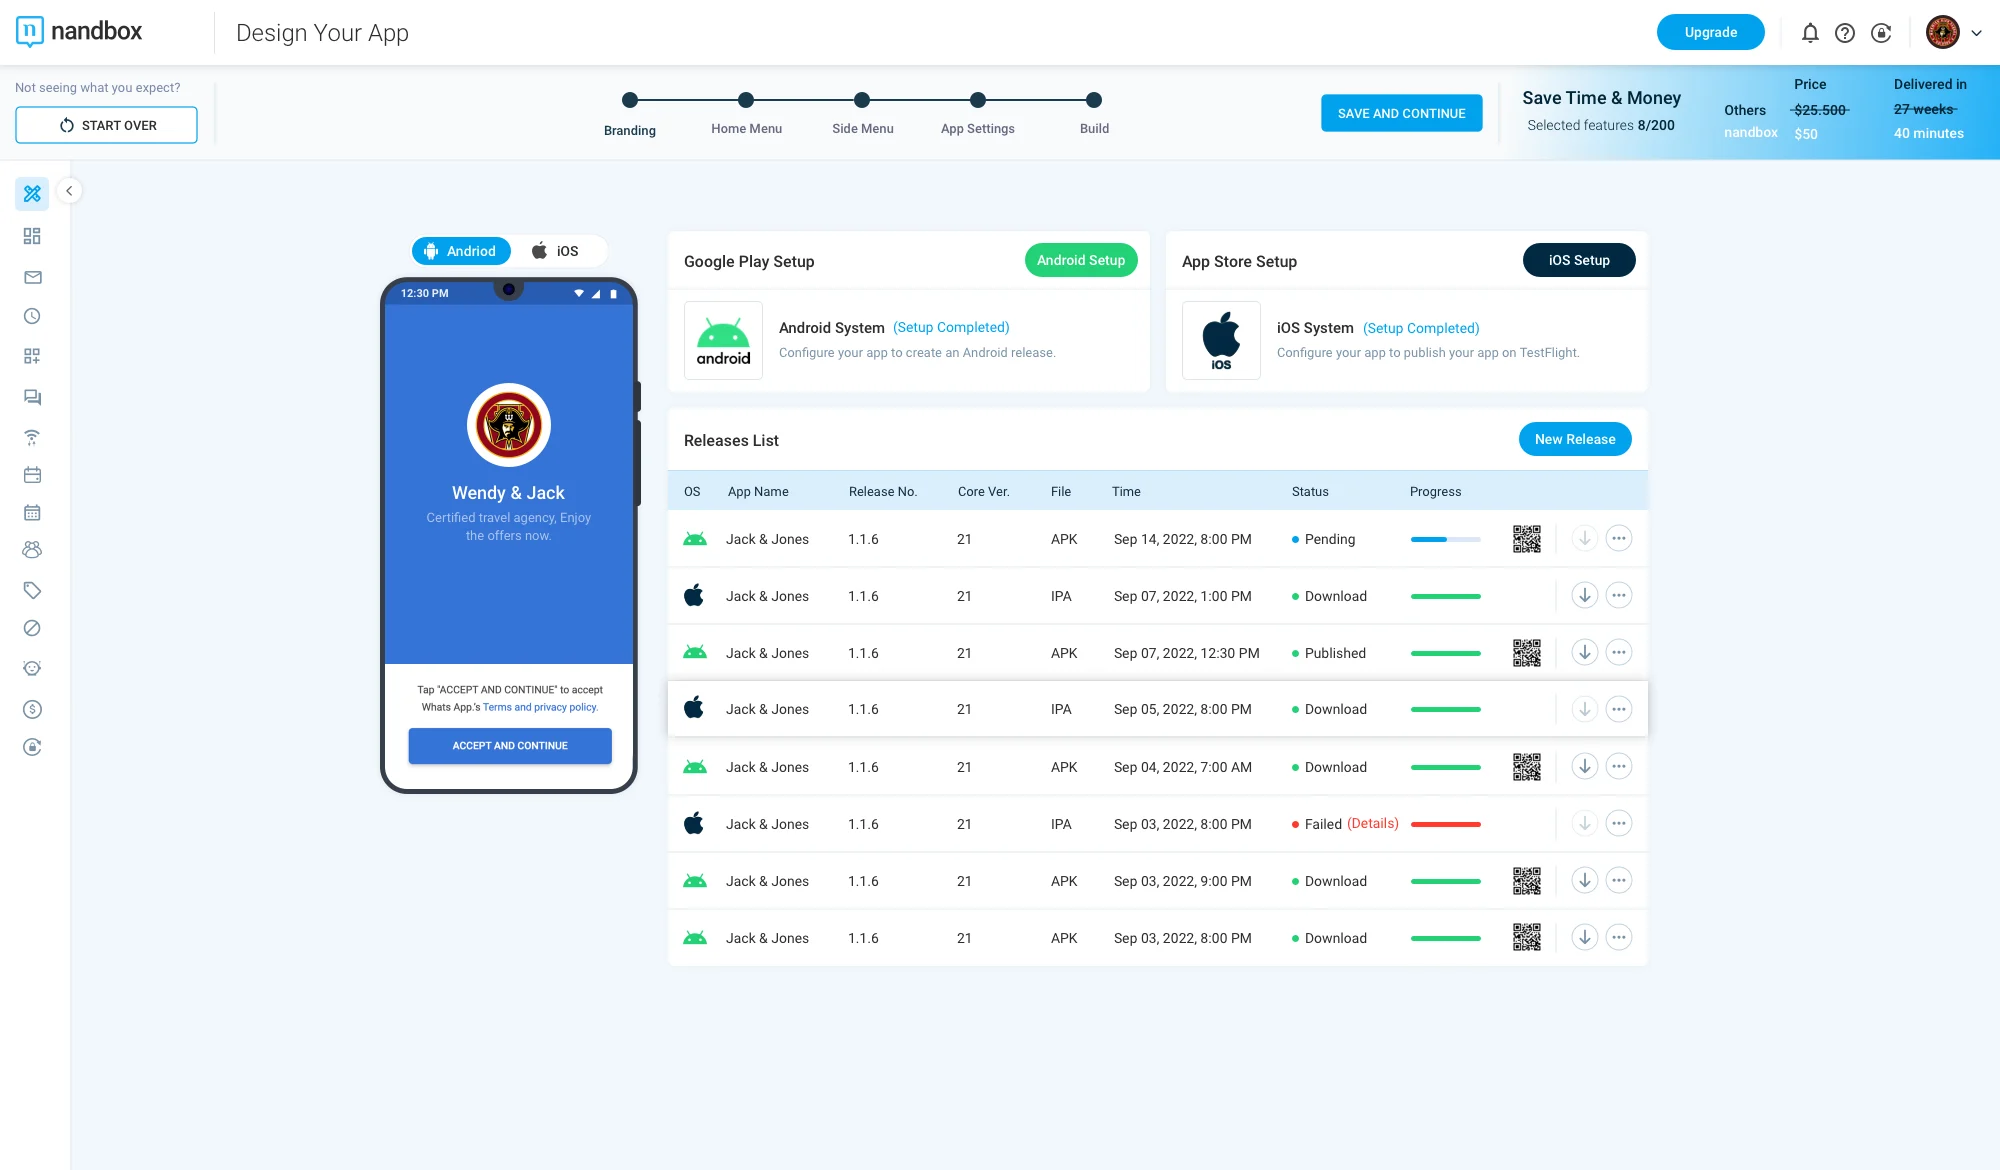Image resolution: width=2000 pixels, height=1170 pixels.
Task: Click the SAVE AND CONTINUE button
Action: point(1401,113)
